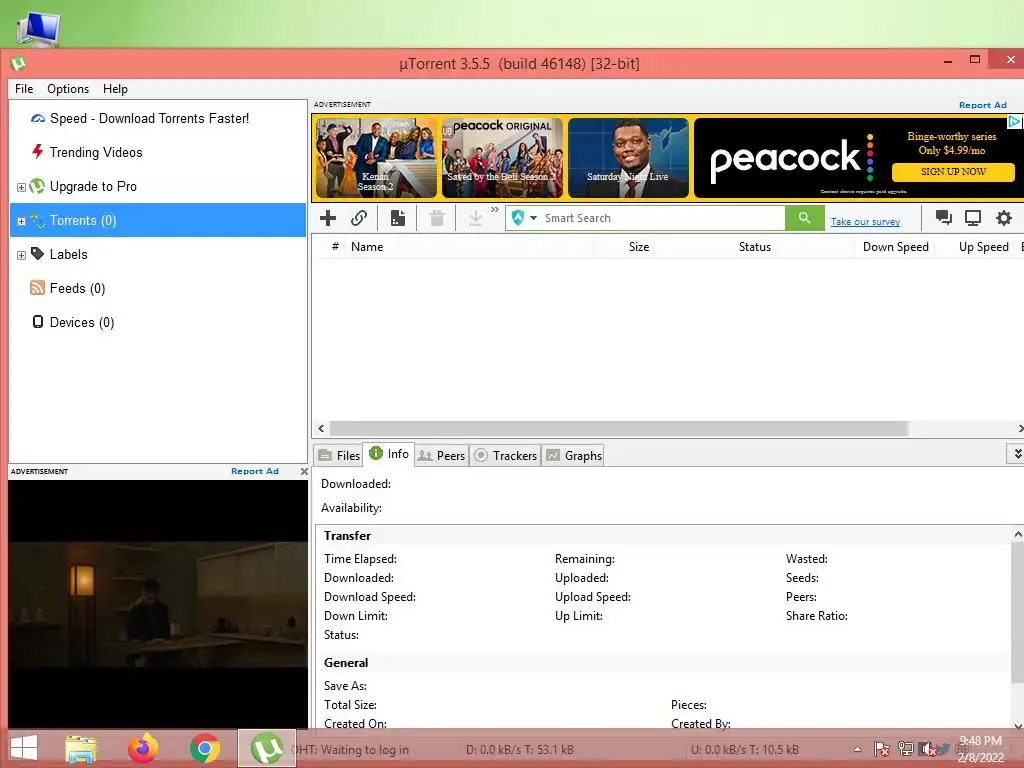Click the Add Torrent plus icon

[328, 218]
